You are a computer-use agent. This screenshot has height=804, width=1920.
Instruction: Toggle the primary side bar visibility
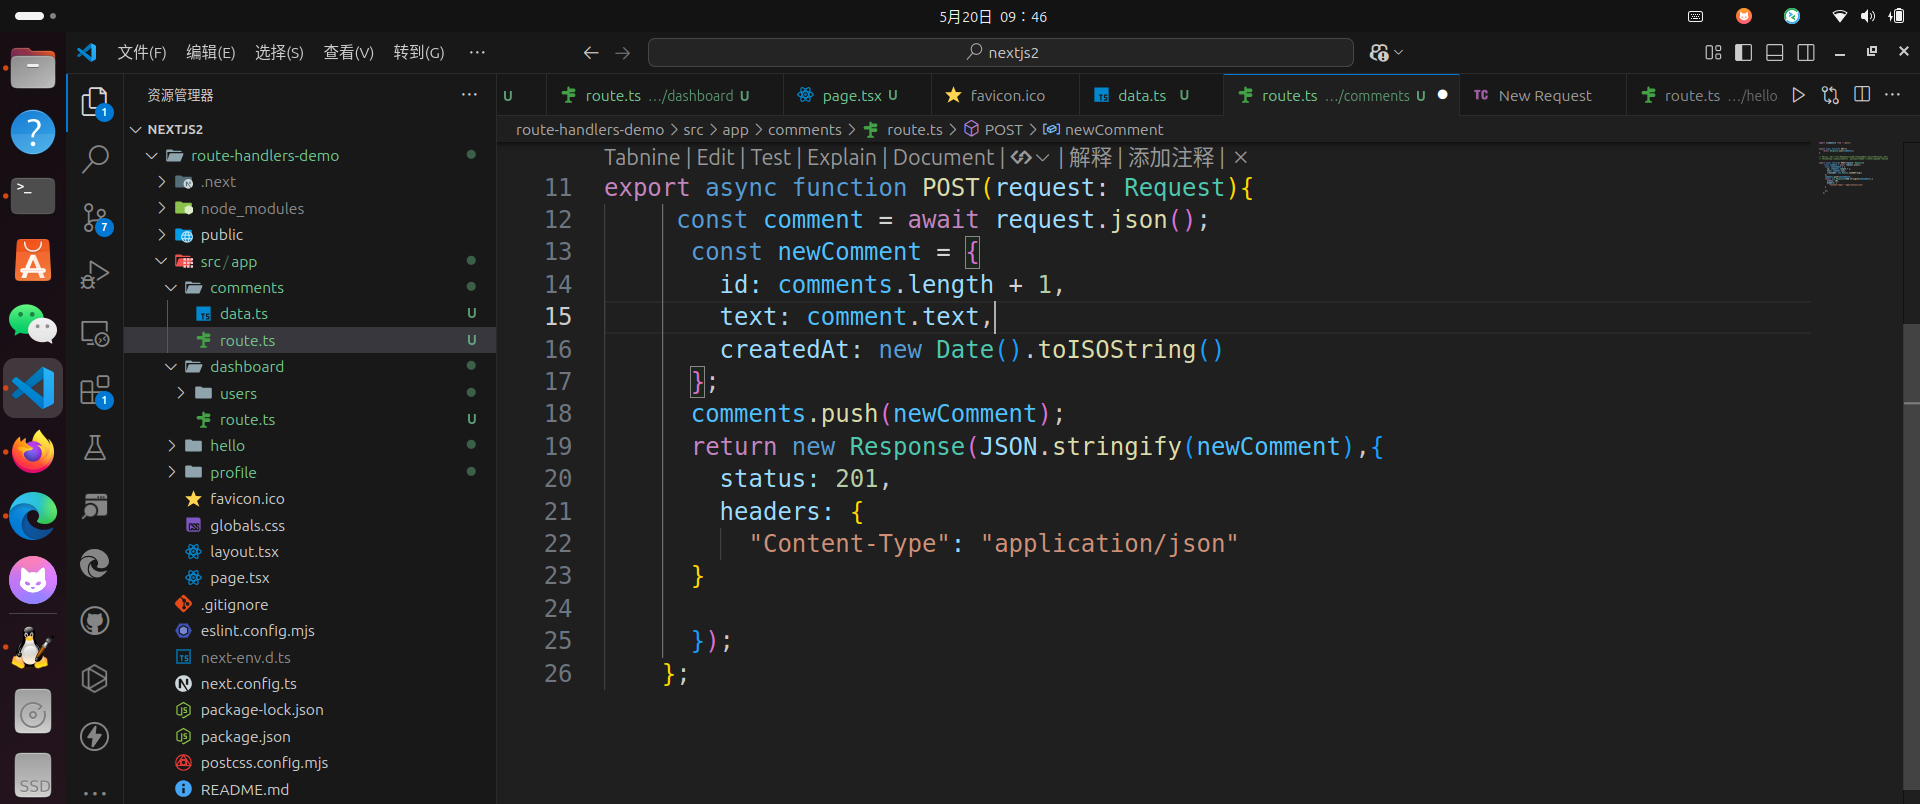pyautogui.click(x=1743, y=52)
